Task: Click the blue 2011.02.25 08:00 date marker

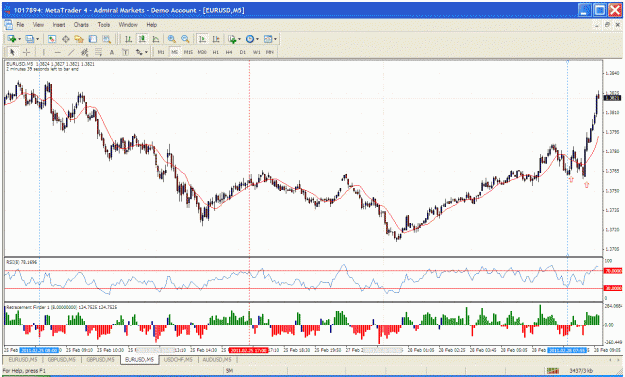Action: point(39,350)
